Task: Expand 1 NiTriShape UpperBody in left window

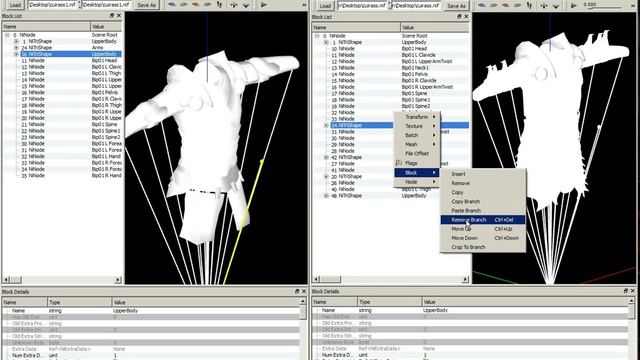Action: pos(16,41)
